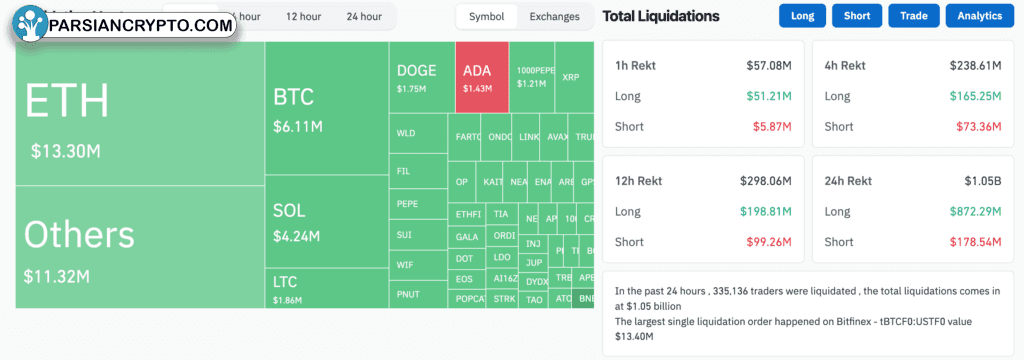Open the 24h Rekt card

click(x=913, y=209)
